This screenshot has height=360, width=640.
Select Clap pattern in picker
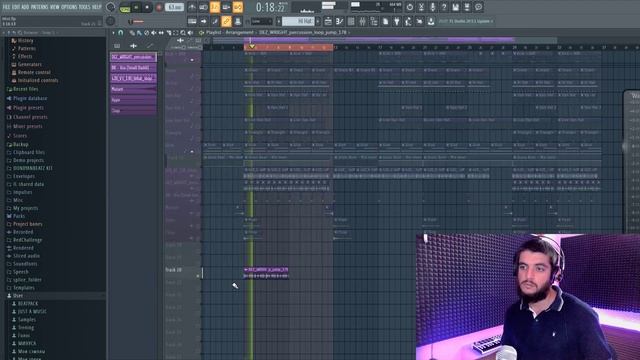pos(133,110)
